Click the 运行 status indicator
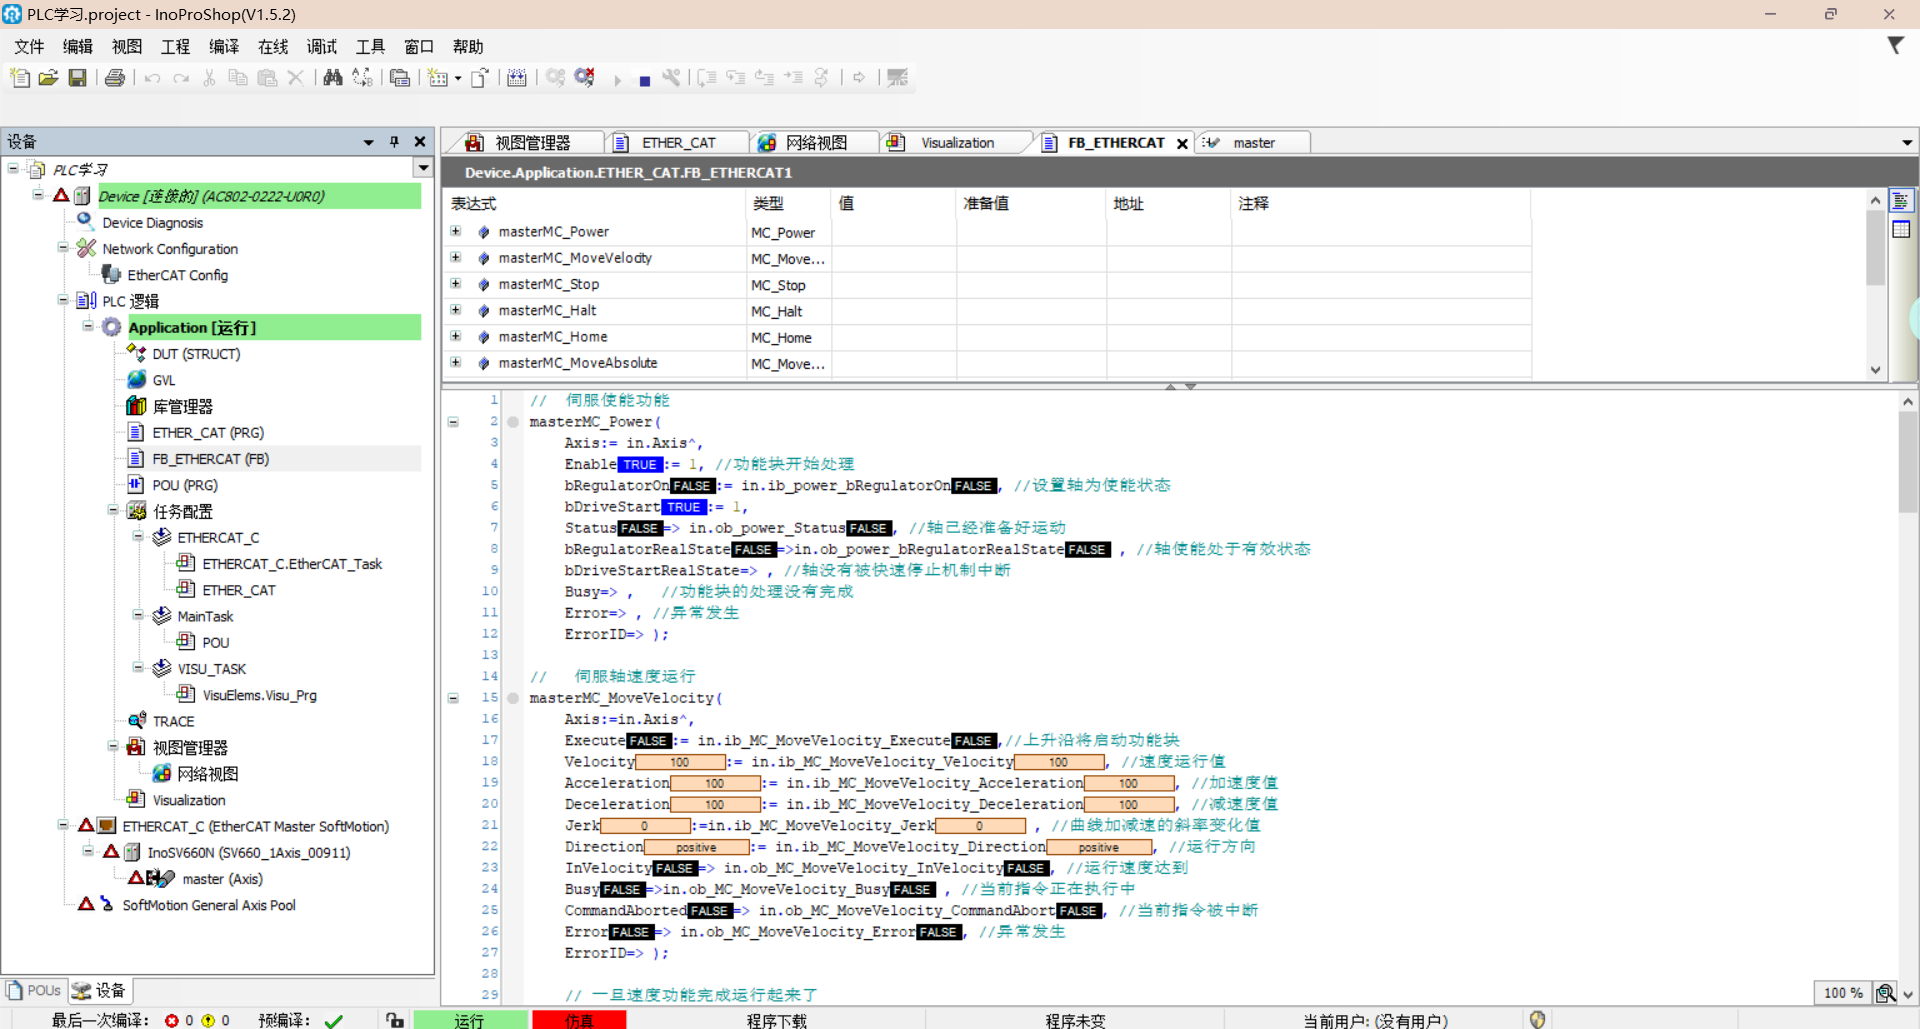 (470, 1020)
